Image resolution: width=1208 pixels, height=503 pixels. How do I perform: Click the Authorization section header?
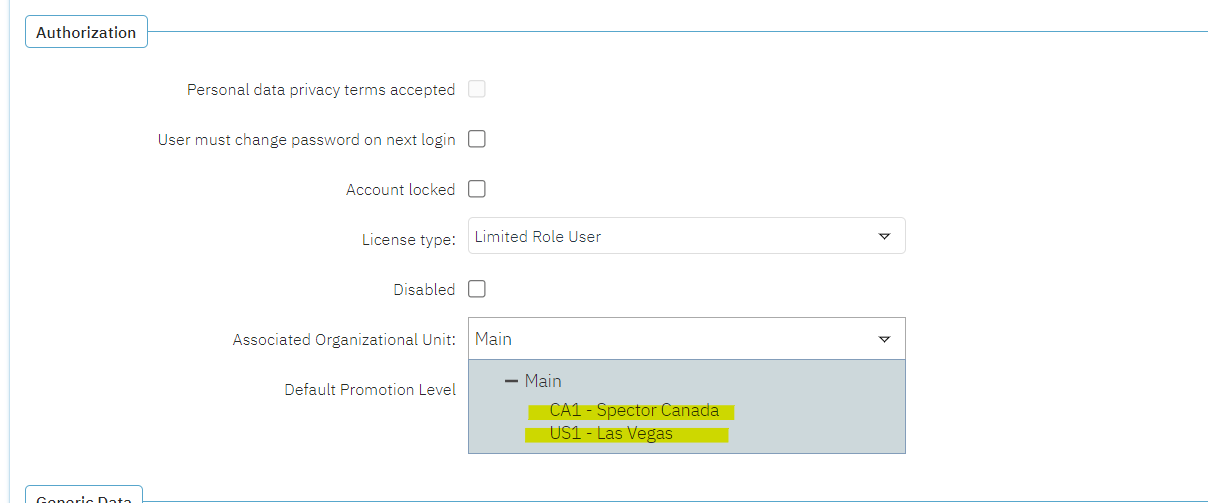(x=86, y=32)
